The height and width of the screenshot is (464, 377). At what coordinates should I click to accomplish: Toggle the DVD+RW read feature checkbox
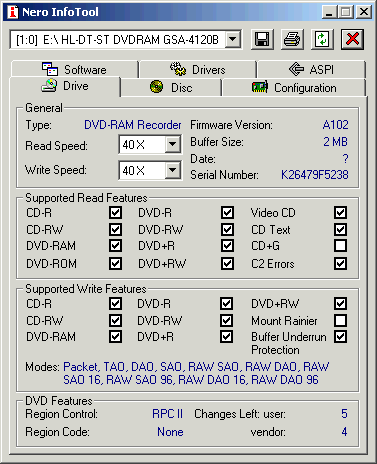(x=227, y=264)
